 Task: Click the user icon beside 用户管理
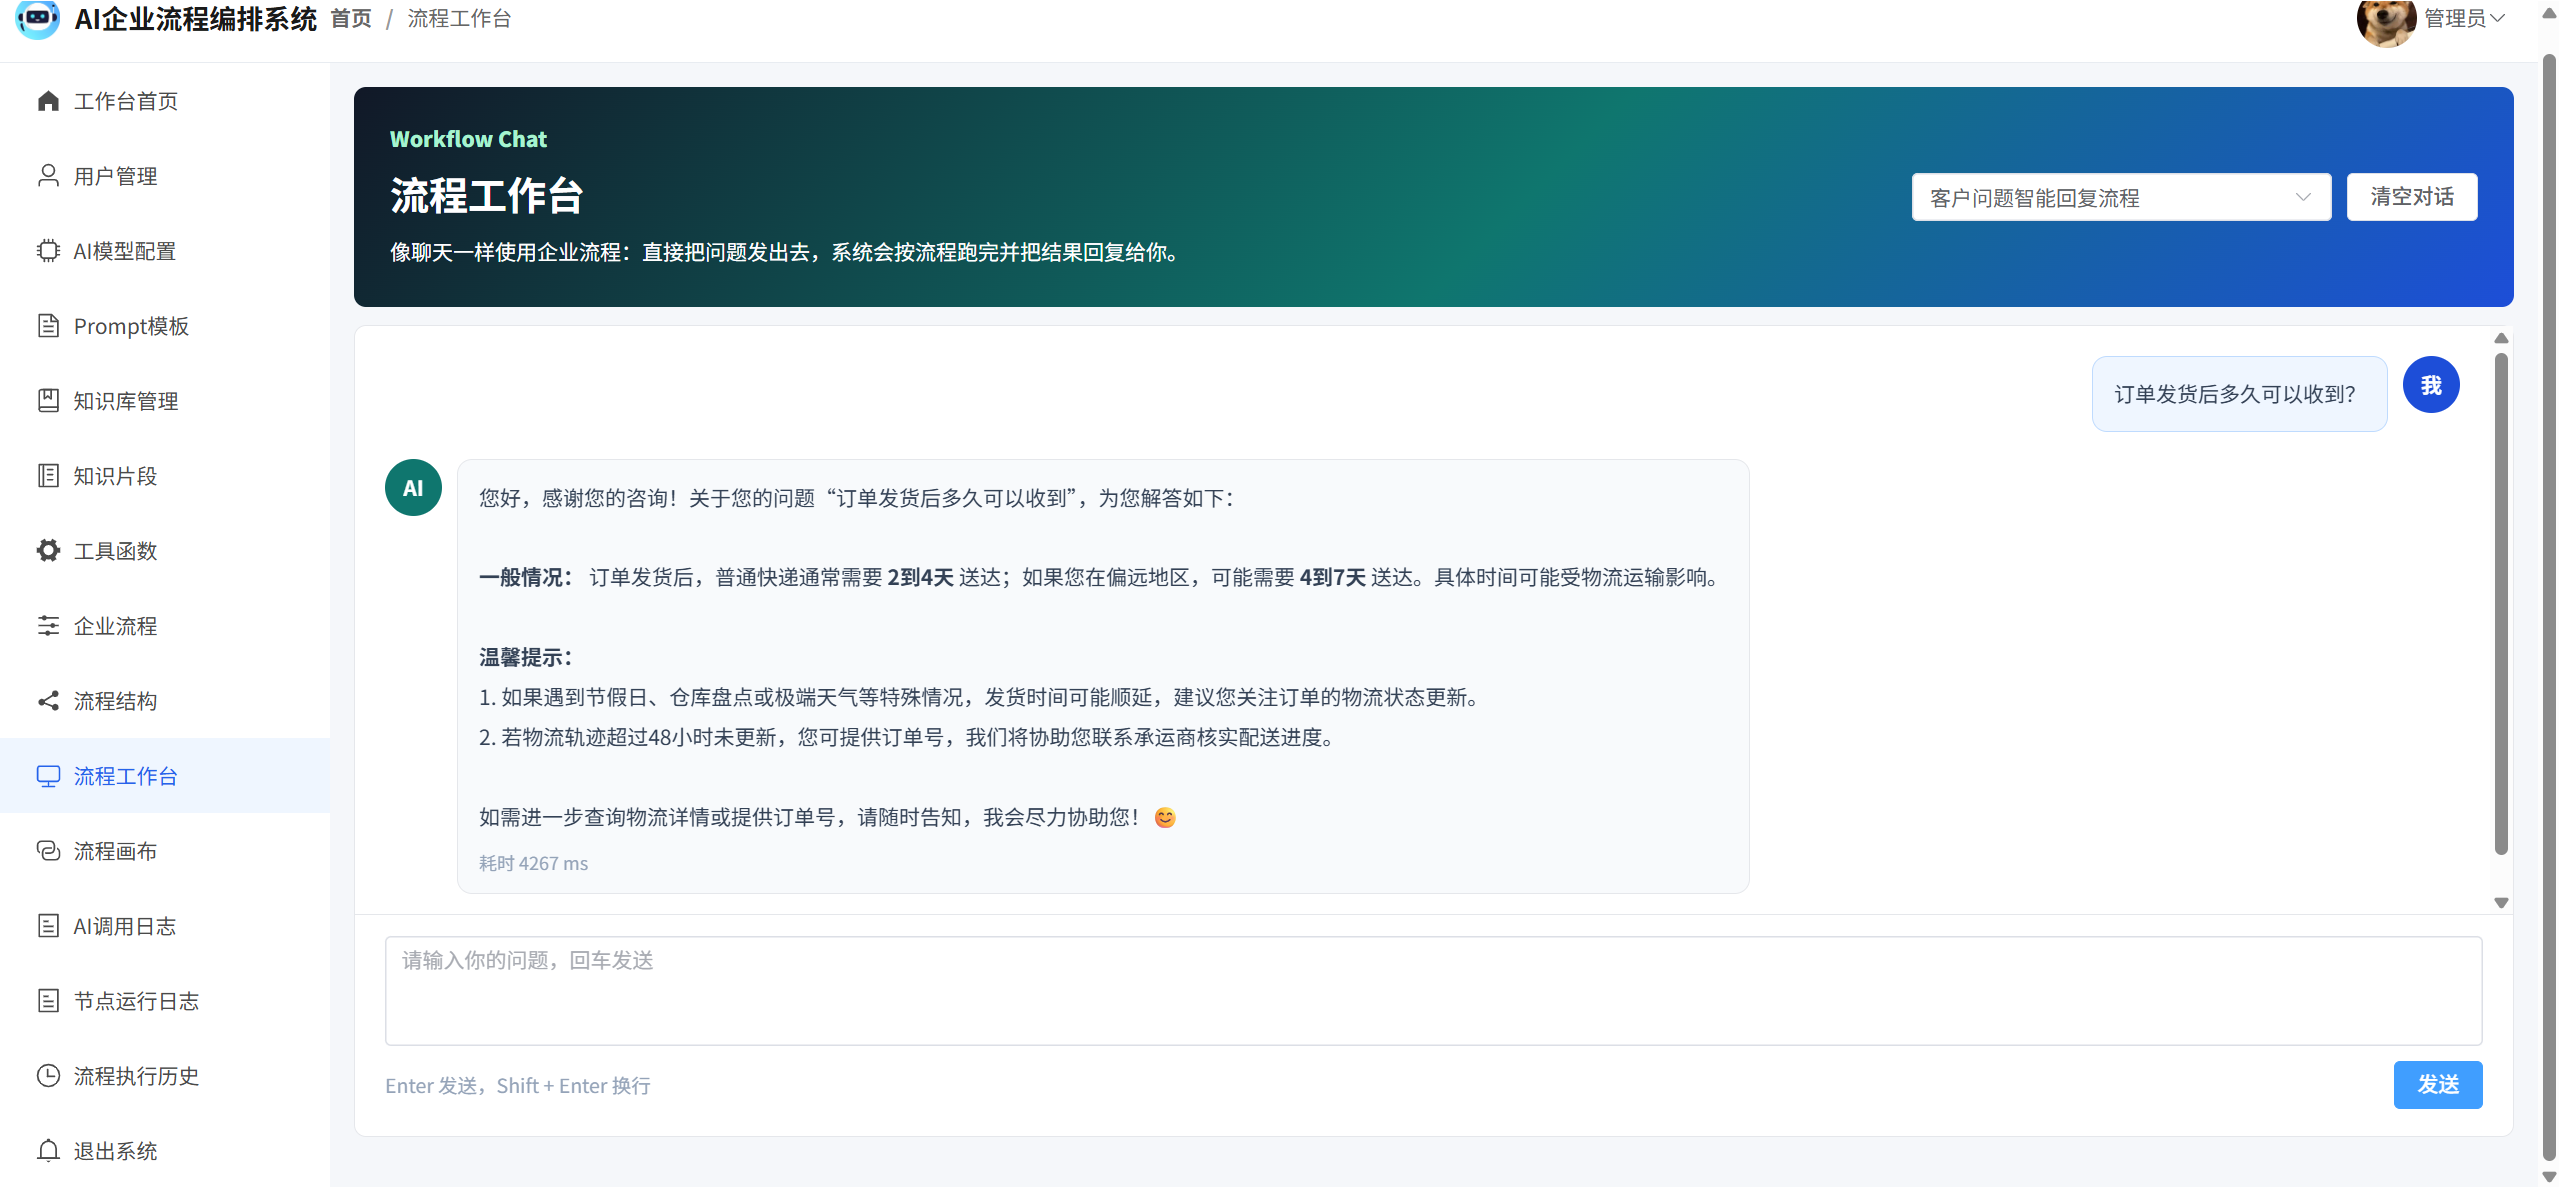point(48,176)
